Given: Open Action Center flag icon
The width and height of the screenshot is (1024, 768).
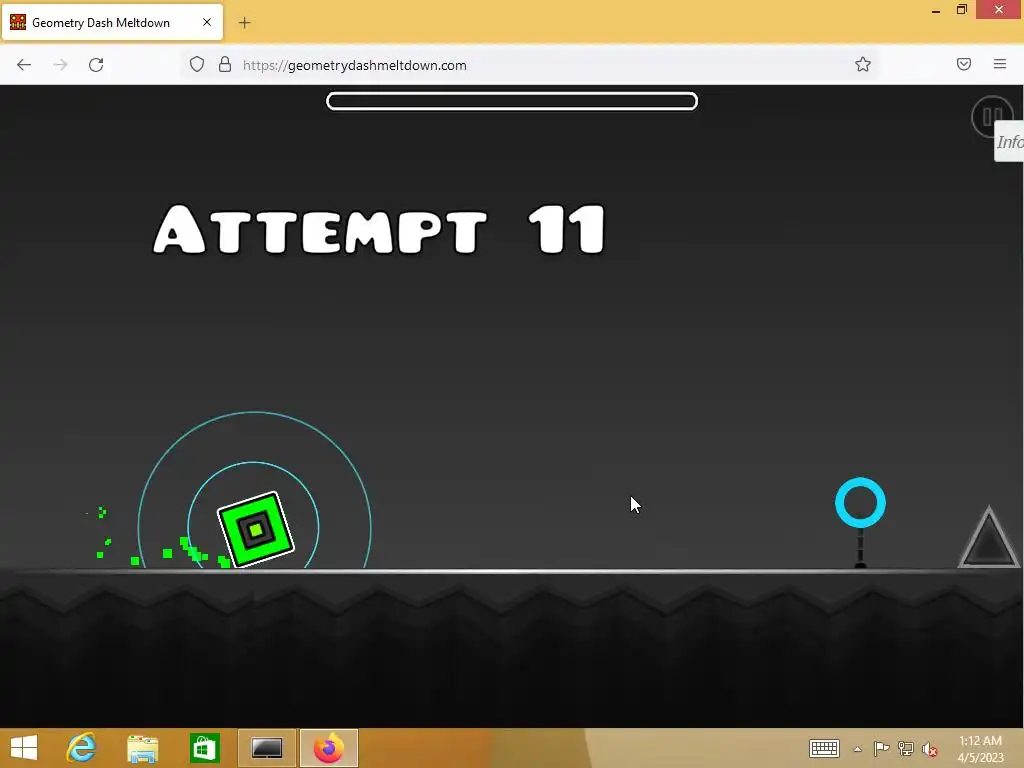Looking at the screenshot, I should pyautogui.click(x=881, y=748).
